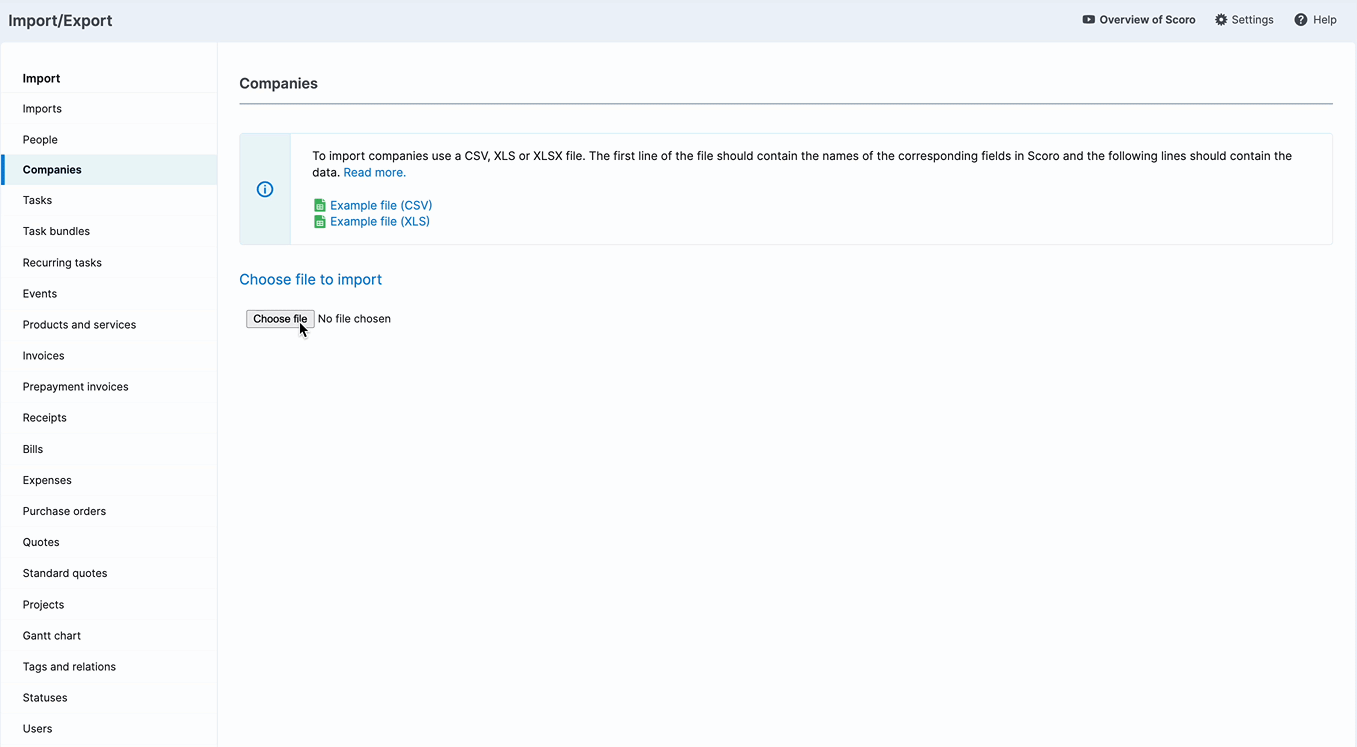Open Overview of Scoro link
The height and width of the screenshot is (747, 1357).
pos(1147,20)
